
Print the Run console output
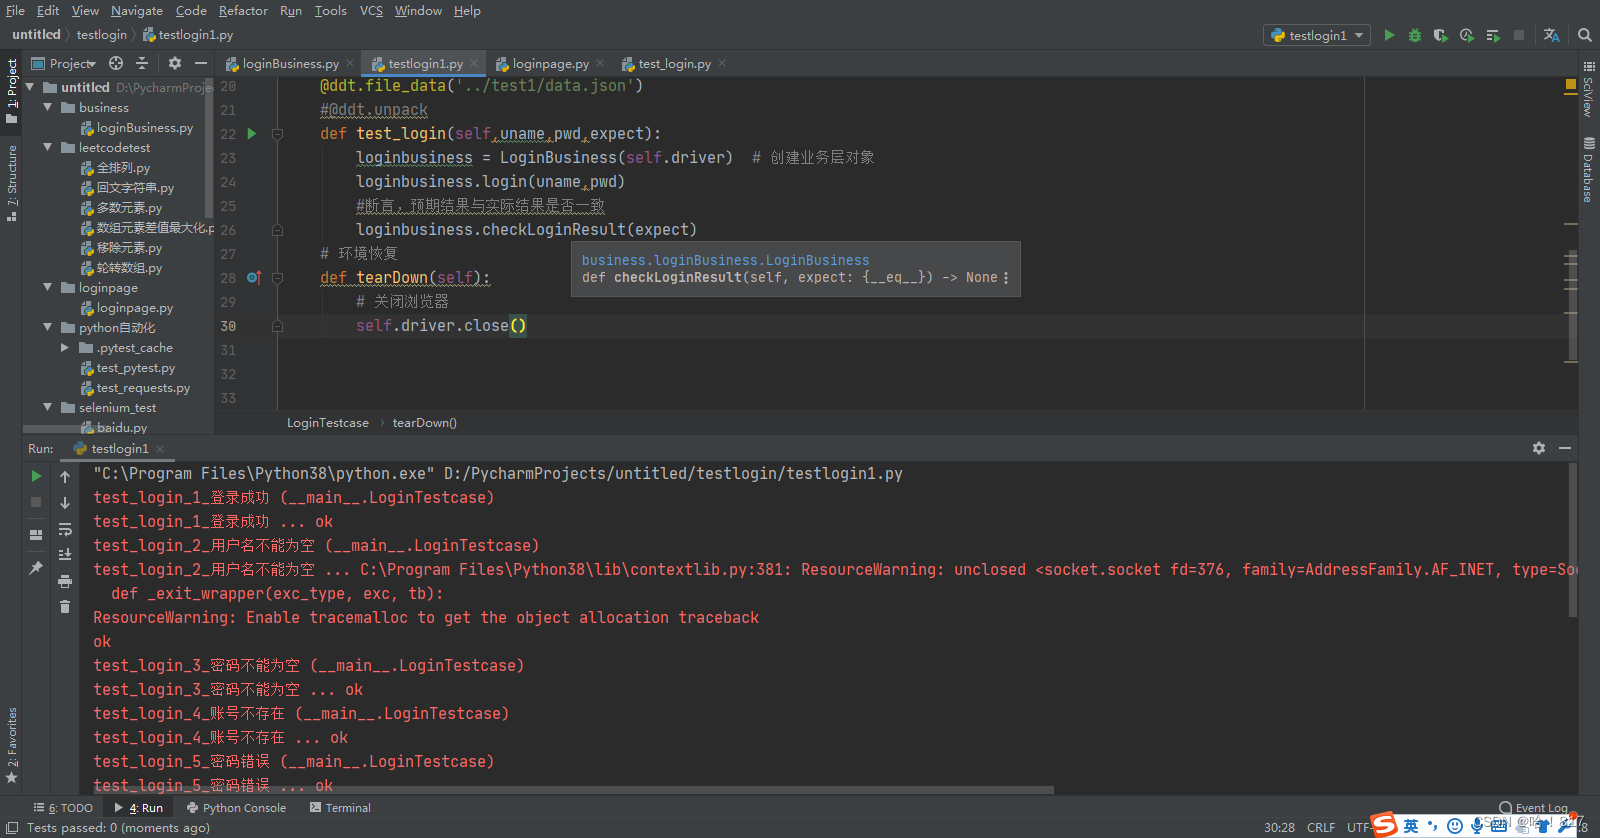coord(65,581)
